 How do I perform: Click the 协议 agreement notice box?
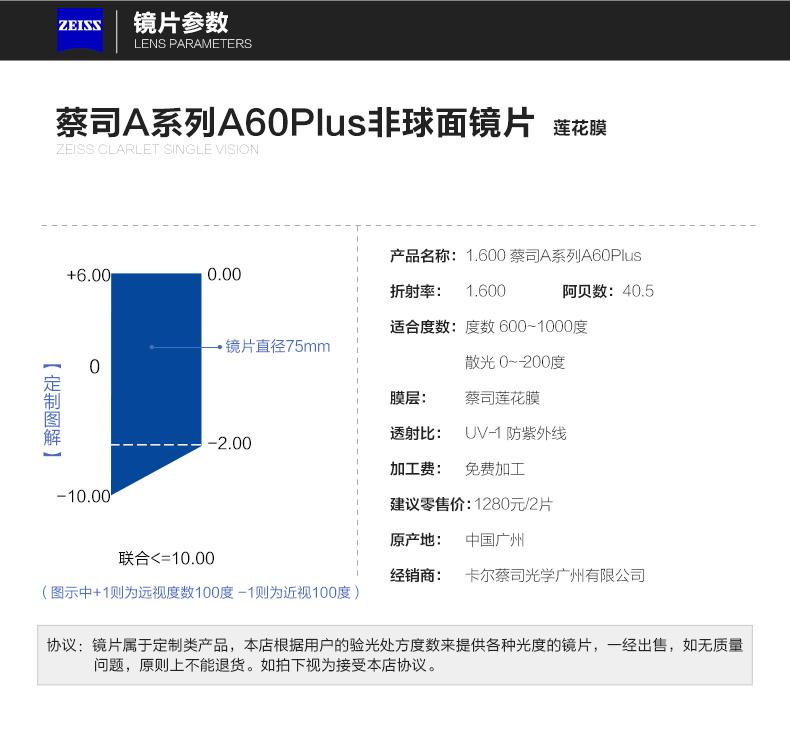coord(395,655)
